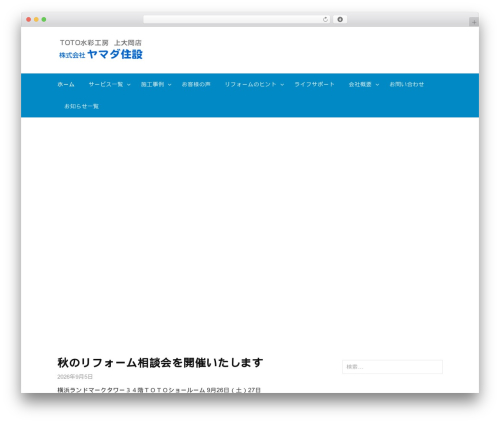Open the サービス一覧 menu item
This screenshot has width=500, height=423.
106,84
